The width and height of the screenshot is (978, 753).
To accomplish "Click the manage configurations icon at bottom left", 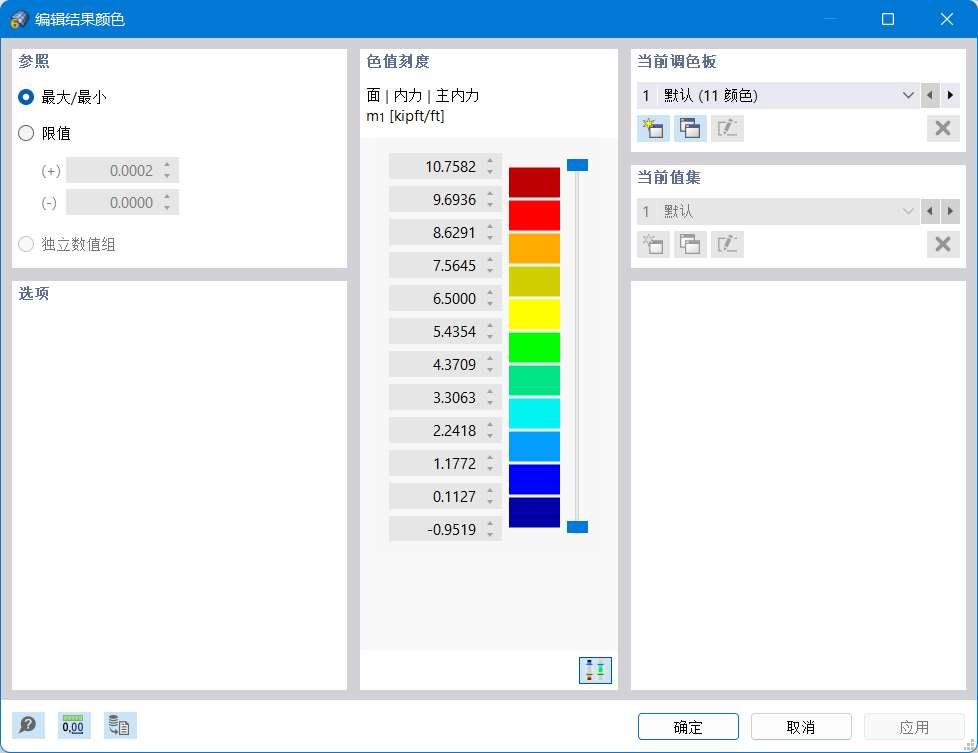I will point(119,725).
